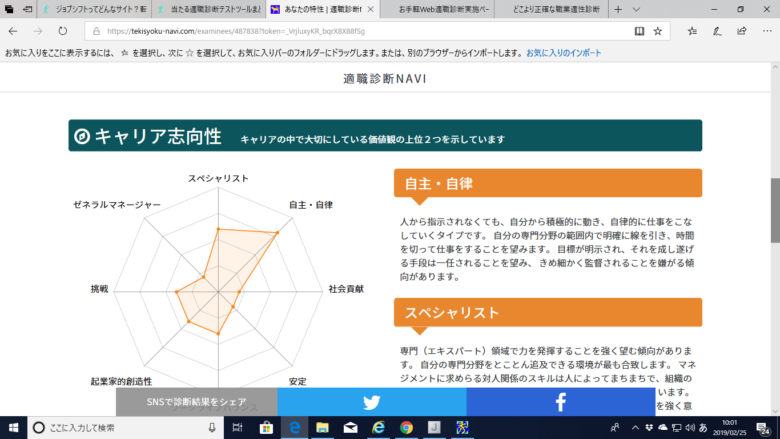Click the 安定 chart label

click(x=297, y=381)
